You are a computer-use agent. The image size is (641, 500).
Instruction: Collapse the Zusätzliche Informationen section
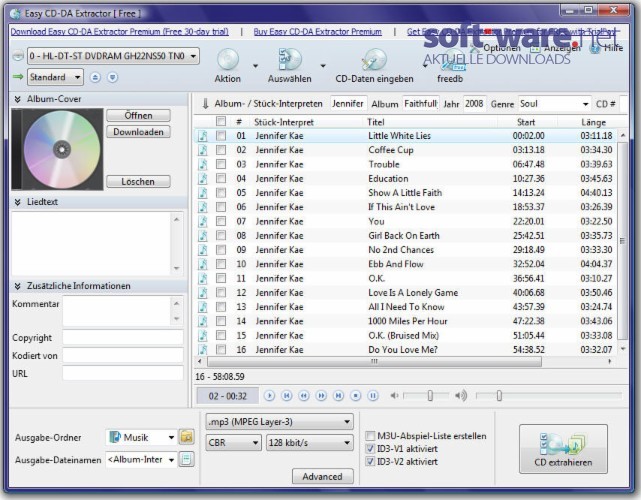click(x=18, y=286)
